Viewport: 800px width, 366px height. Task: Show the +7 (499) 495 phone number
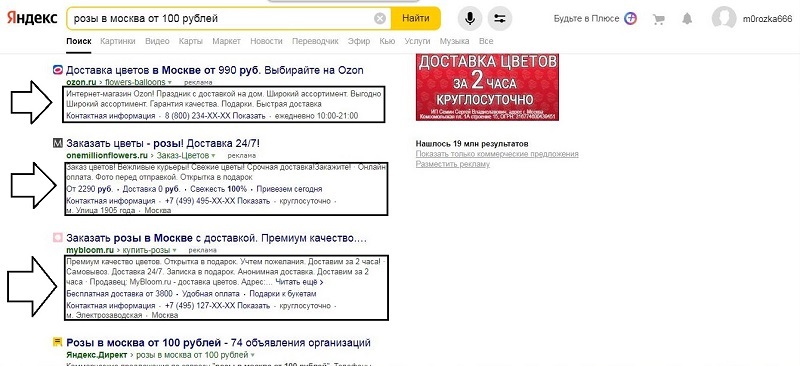(217, 201)
